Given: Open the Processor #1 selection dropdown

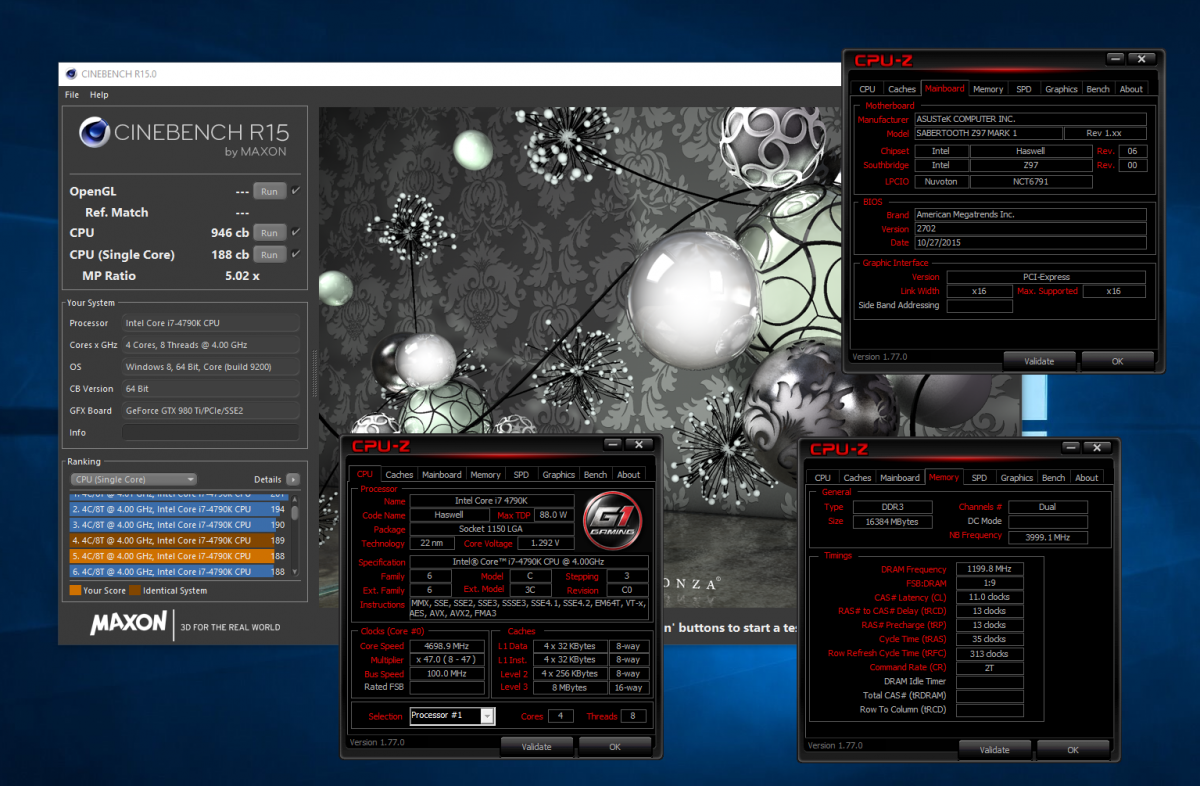Looking at the screenshot, I should pos(452,716).
